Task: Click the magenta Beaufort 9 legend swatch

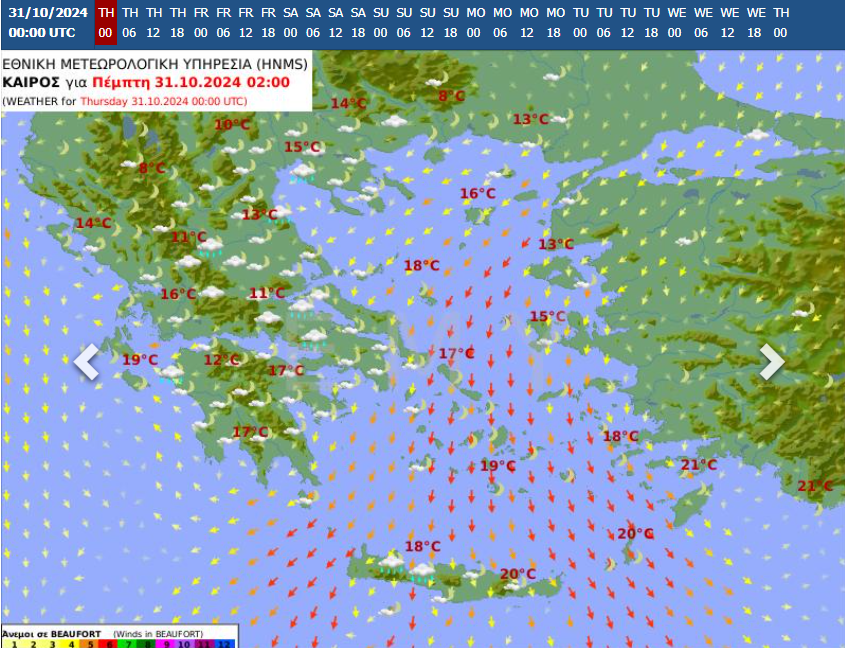Action: click(x=167, y=644)
